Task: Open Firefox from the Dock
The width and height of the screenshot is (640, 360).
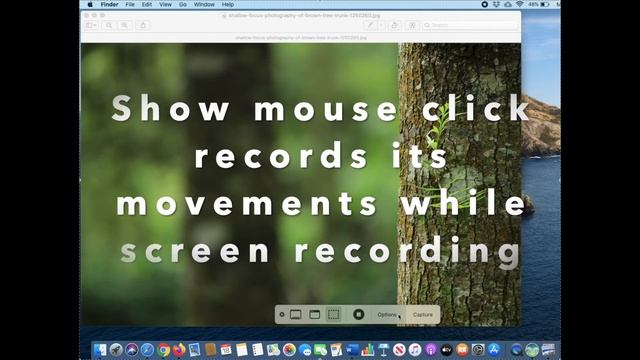Action: click(179, 350)
